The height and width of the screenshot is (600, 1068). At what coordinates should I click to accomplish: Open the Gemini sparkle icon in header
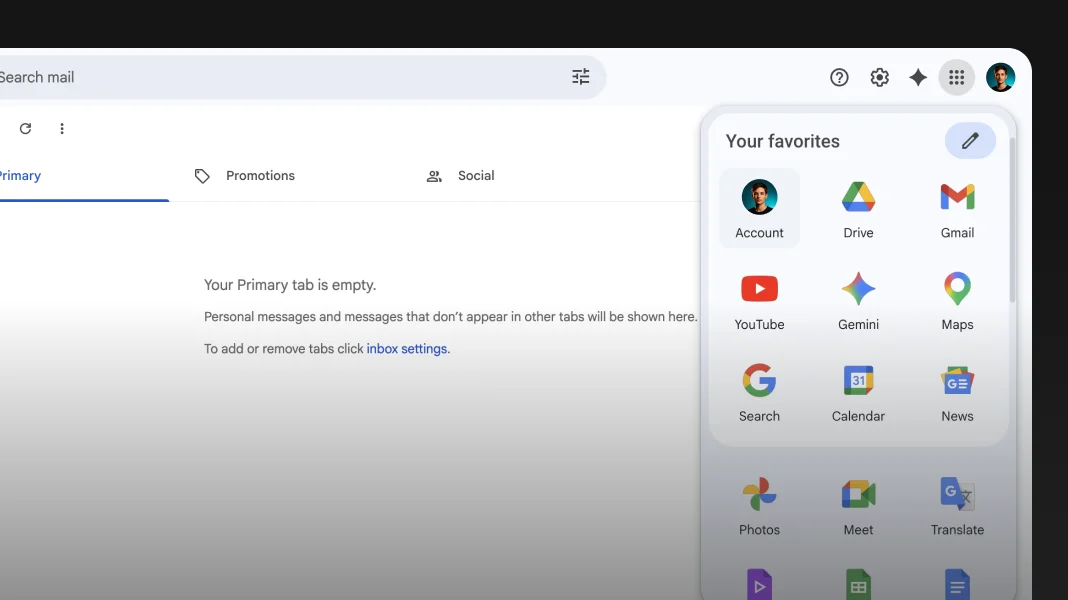pos(917,78)
